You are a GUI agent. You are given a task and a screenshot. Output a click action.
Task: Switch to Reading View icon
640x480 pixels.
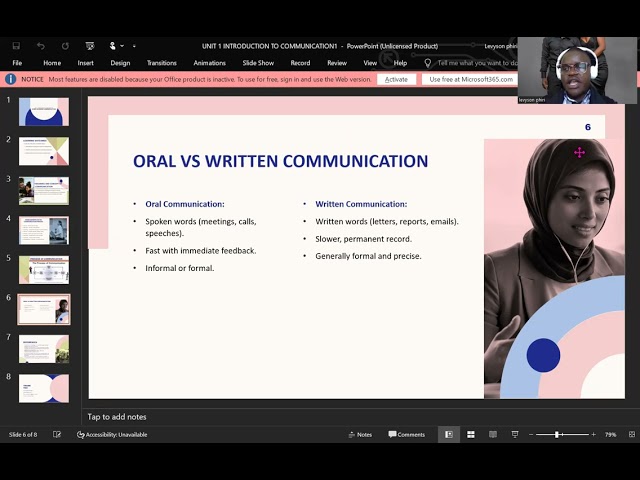[493, 435]
